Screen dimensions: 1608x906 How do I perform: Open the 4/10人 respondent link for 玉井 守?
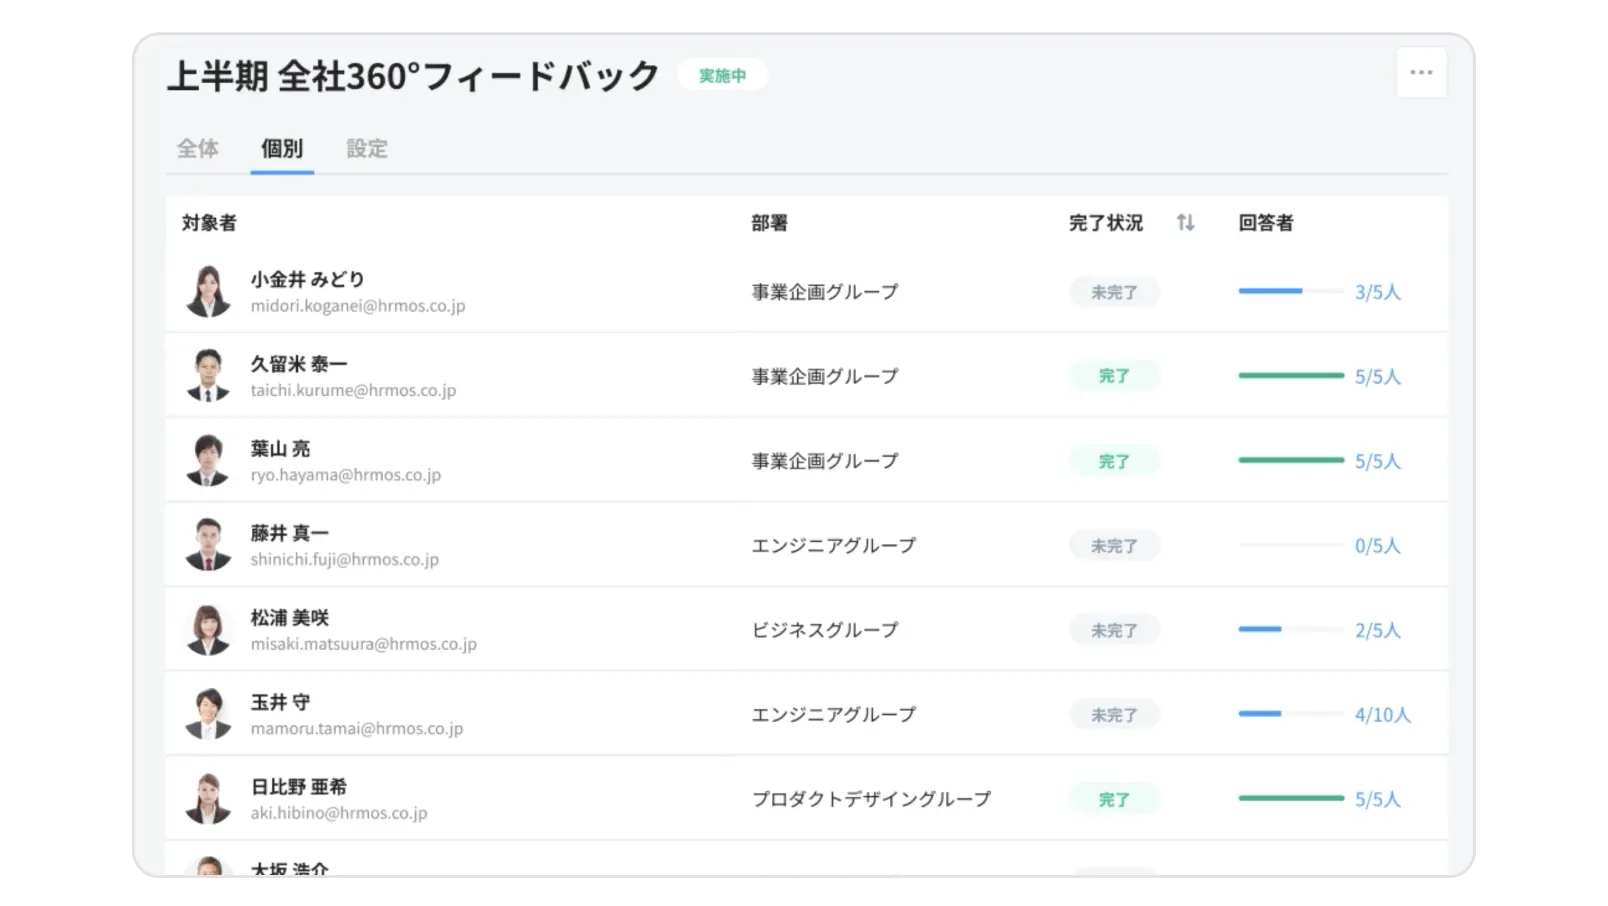(1380, 714)
